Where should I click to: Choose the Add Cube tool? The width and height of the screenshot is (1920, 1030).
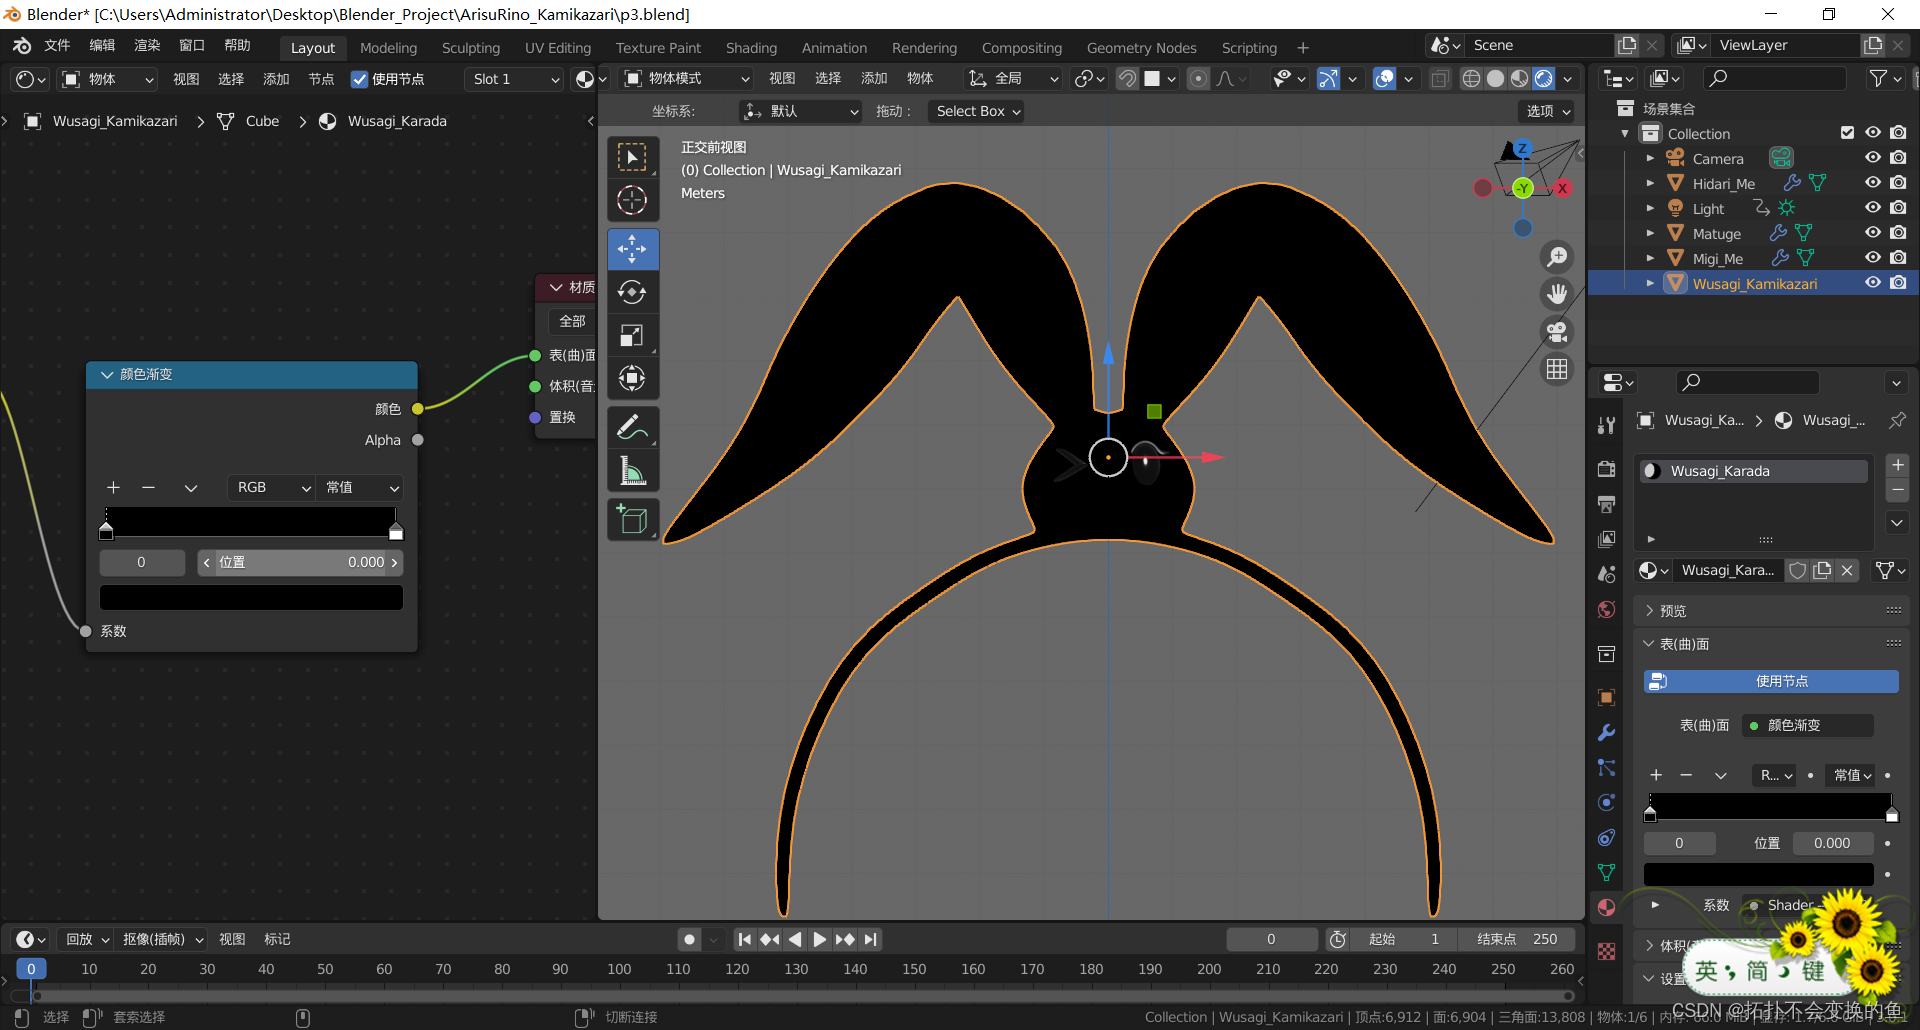pos(632,520)
